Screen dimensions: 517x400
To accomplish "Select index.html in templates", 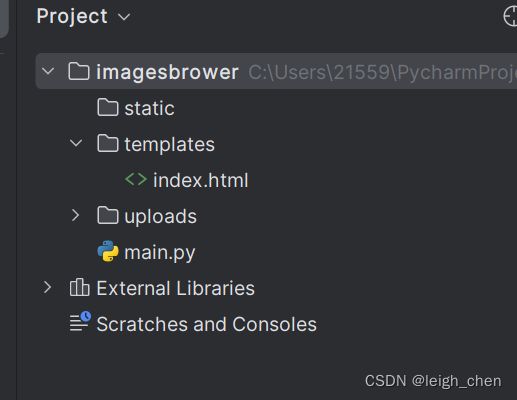I will (200, 180).
